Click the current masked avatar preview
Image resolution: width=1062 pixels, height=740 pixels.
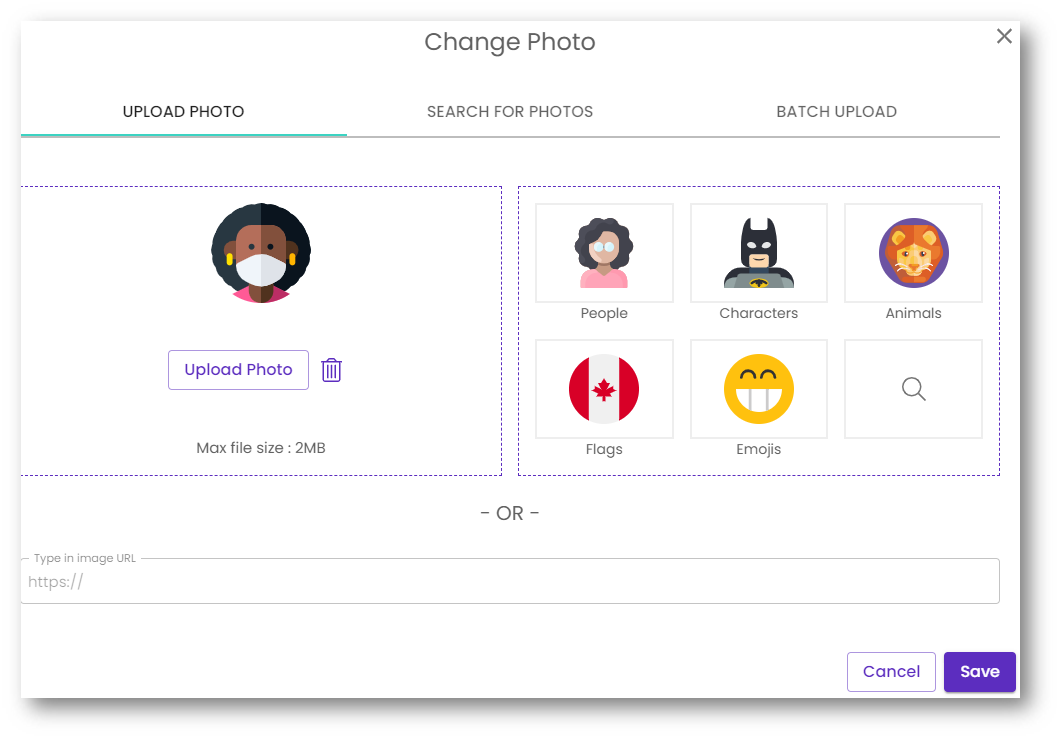coord(261,253)
